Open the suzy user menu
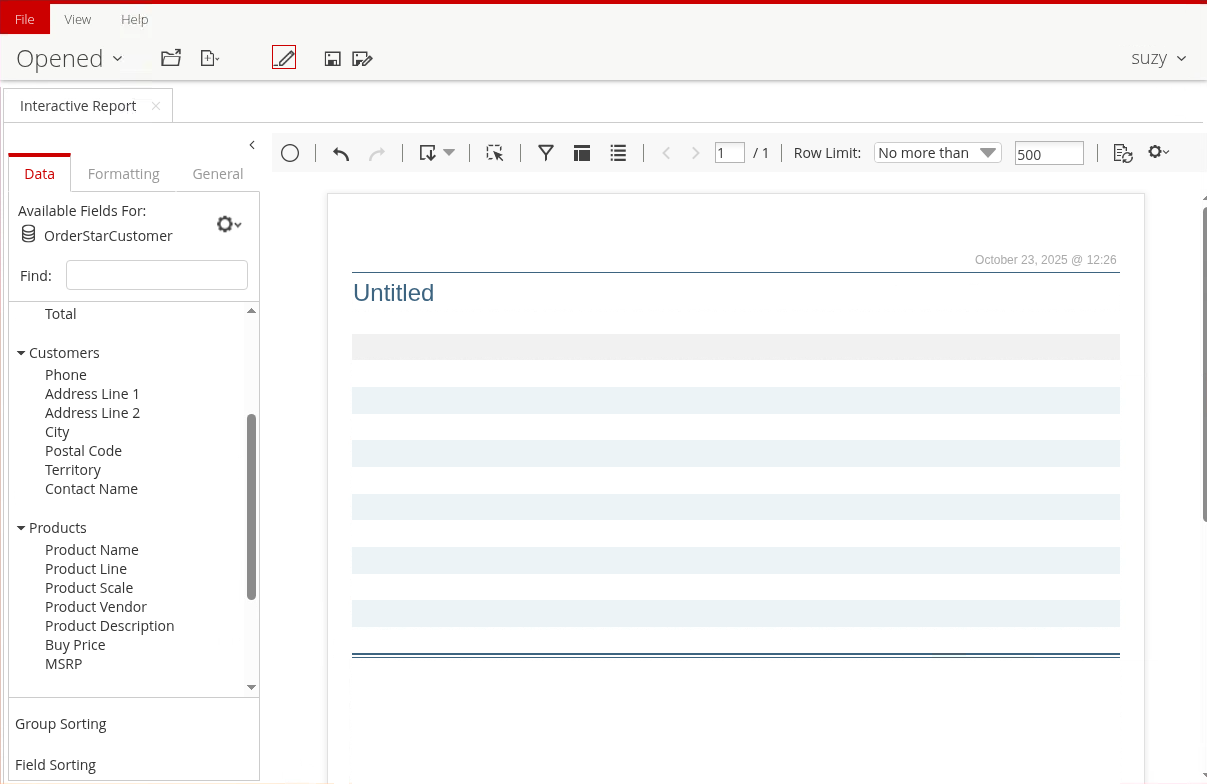1207x784 pixels. pyautogui.click(x=1158, y=58)
